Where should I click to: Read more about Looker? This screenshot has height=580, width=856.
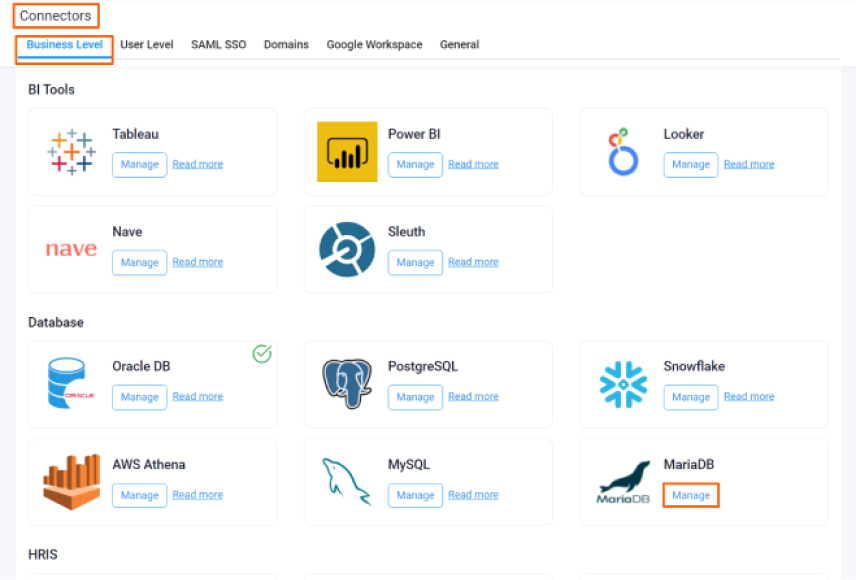tap(749, 164)
